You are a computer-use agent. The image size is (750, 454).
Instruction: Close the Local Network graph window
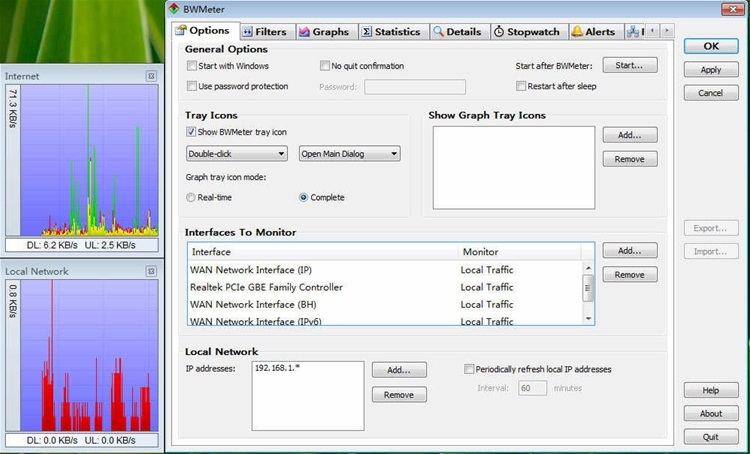[x=151, y=271]
